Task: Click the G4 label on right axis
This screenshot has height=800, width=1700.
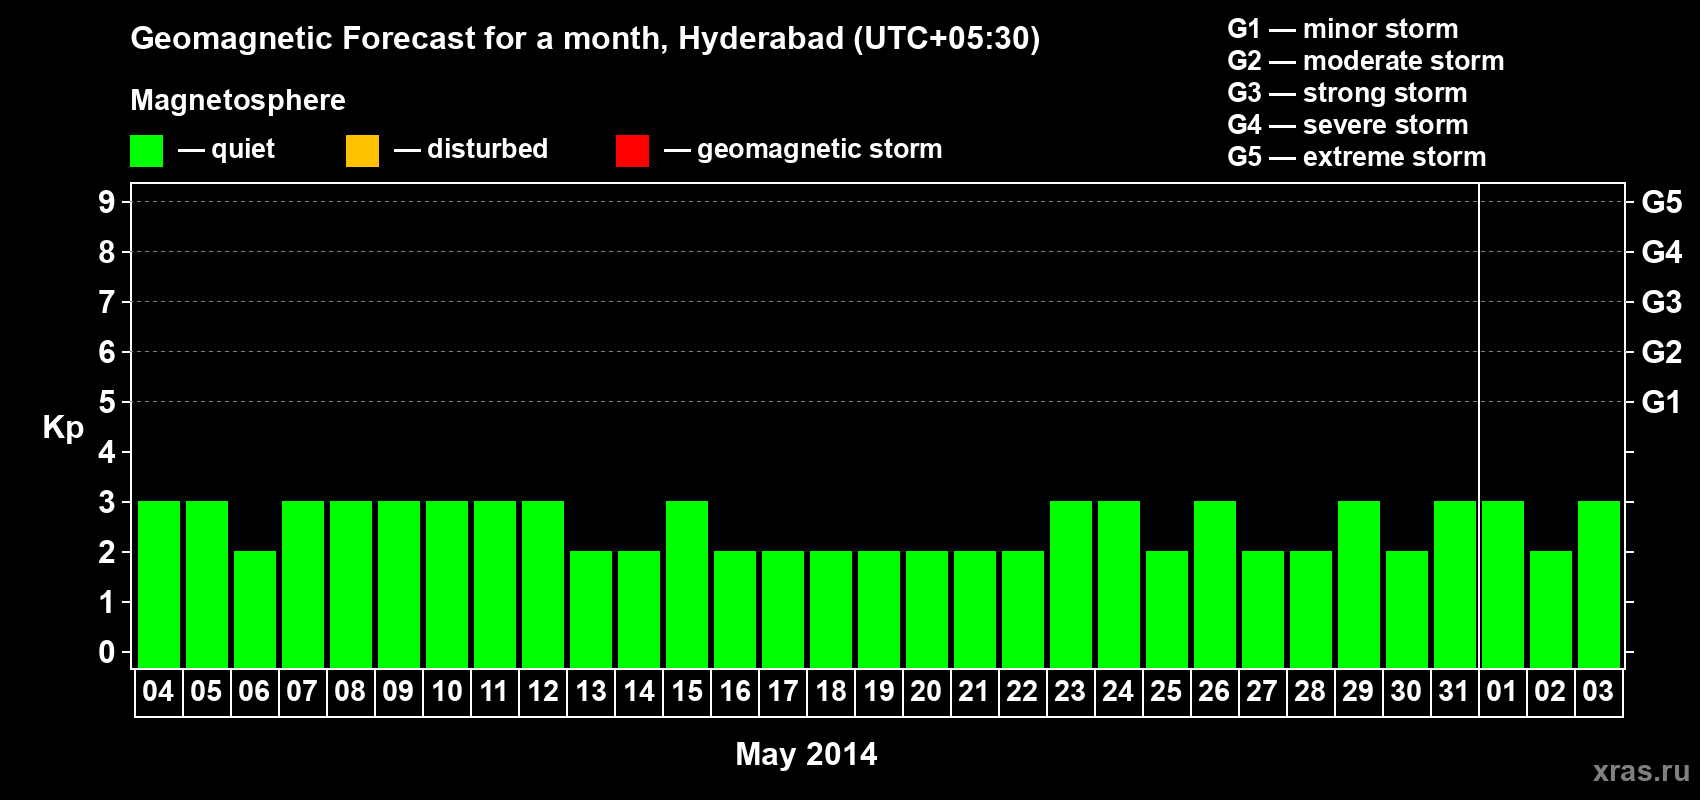Action: pyautogui.click(x=1662, y=252)
